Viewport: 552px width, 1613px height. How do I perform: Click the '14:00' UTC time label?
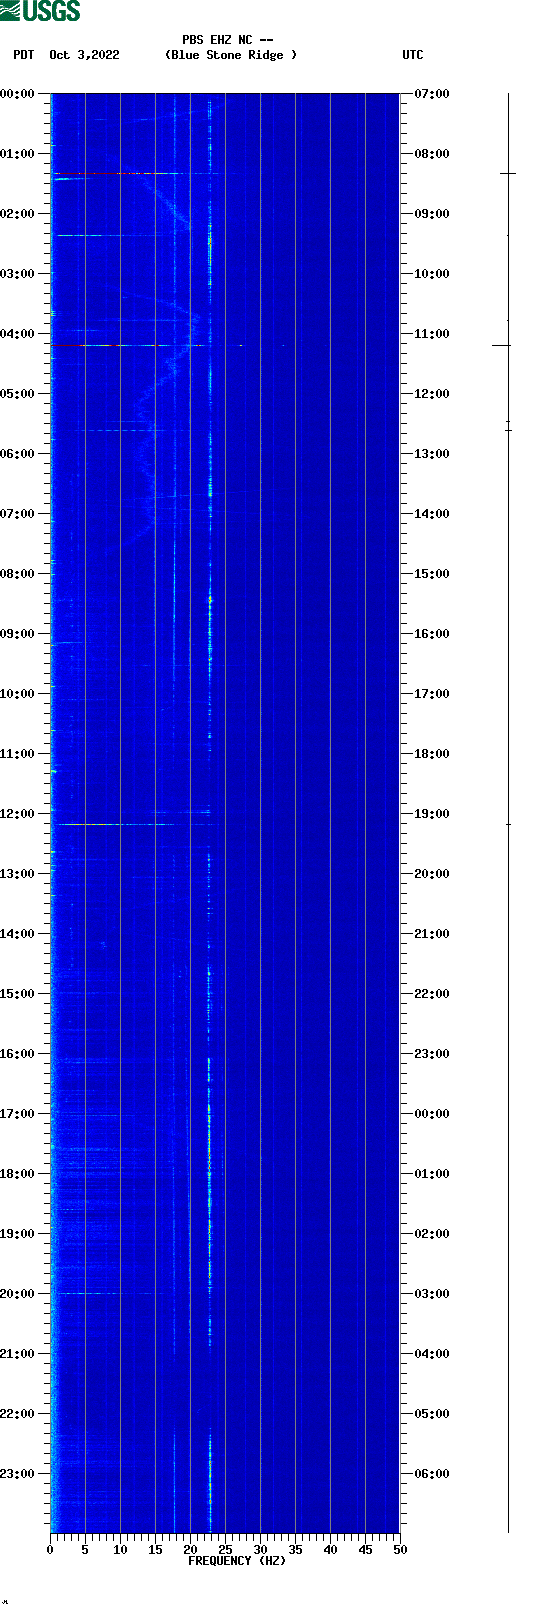click(x=432, y=514)
